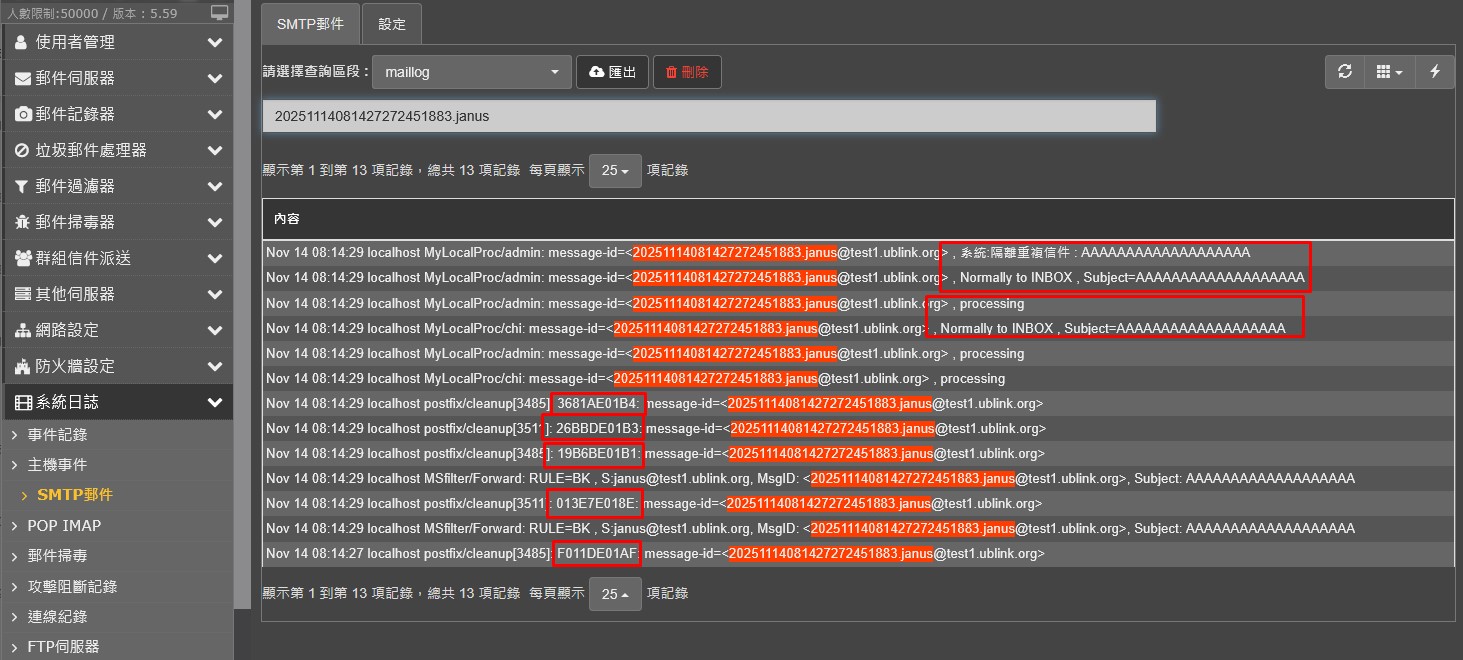Screen dimensions: 1463x660
Task: Click the lightning bolt icon button
Action: click(x=1435, y=72)
